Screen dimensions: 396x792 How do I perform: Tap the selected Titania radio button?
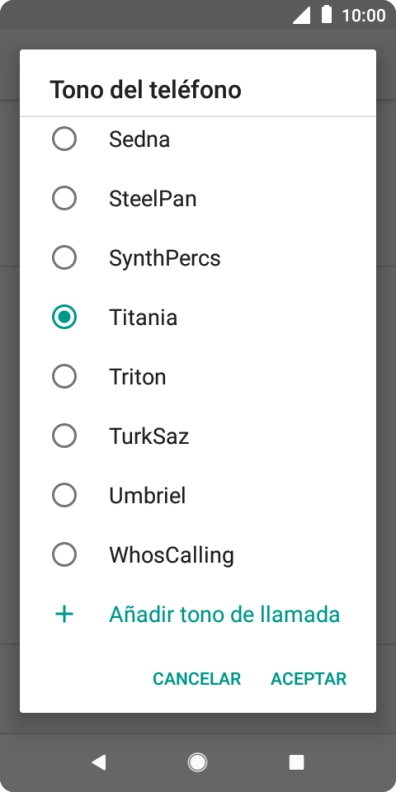pyautogui.click(x=64, y=317)
